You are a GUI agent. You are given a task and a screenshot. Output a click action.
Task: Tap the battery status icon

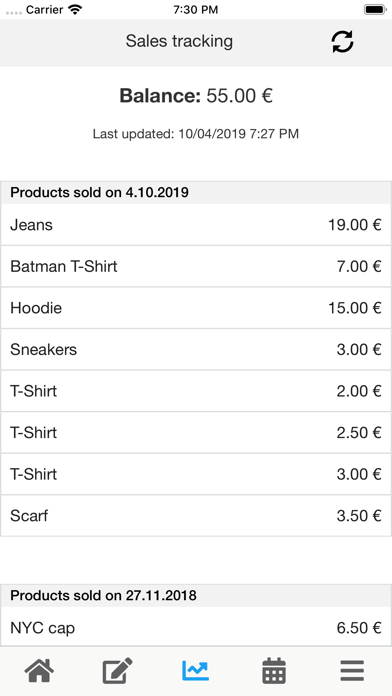(375, 9)
